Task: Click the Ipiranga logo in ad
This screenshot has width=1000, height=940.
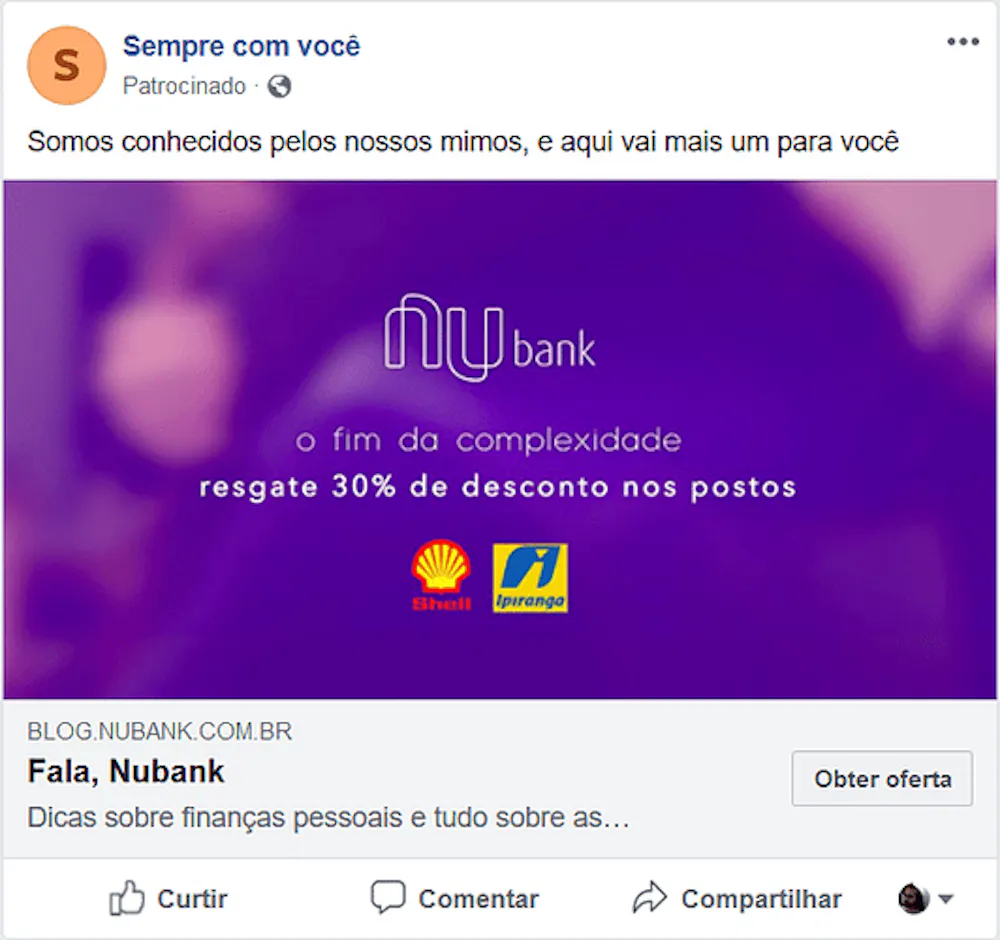Action: [530, 578]
